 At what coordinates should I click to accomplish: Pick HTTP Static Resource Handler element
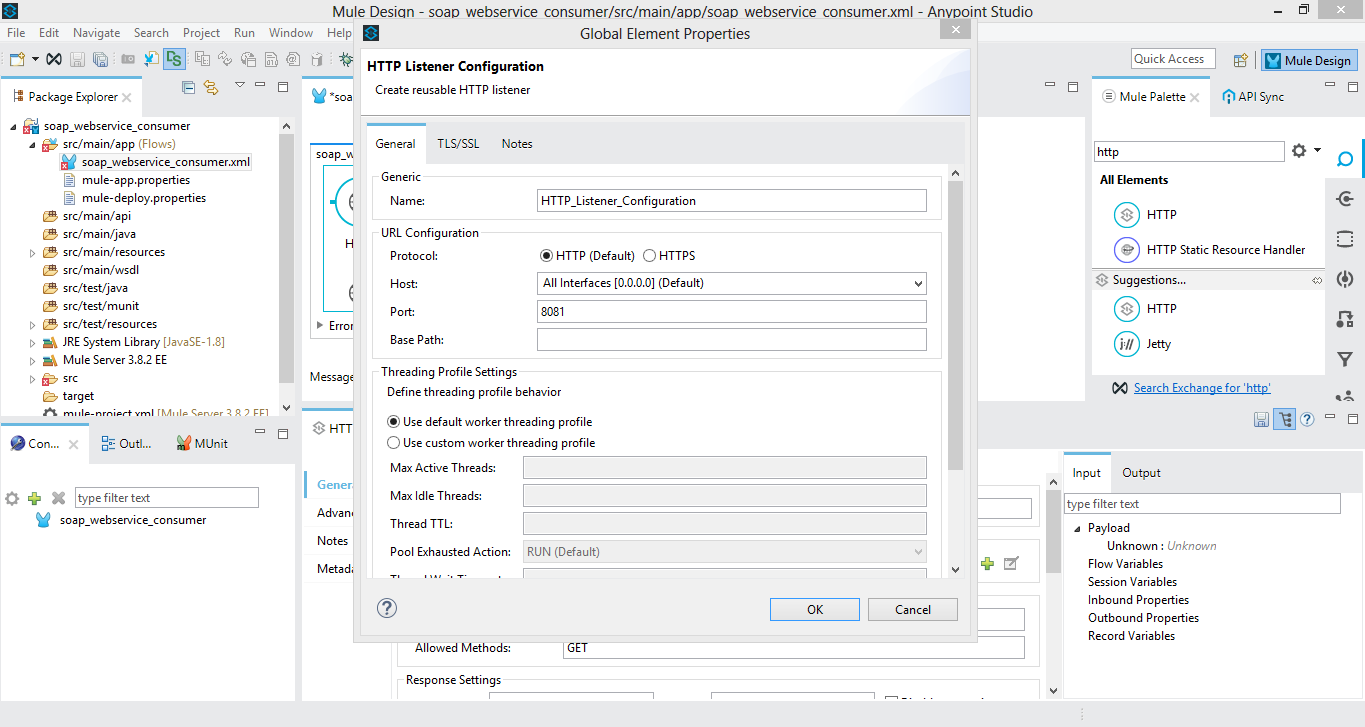[1225, 250]
